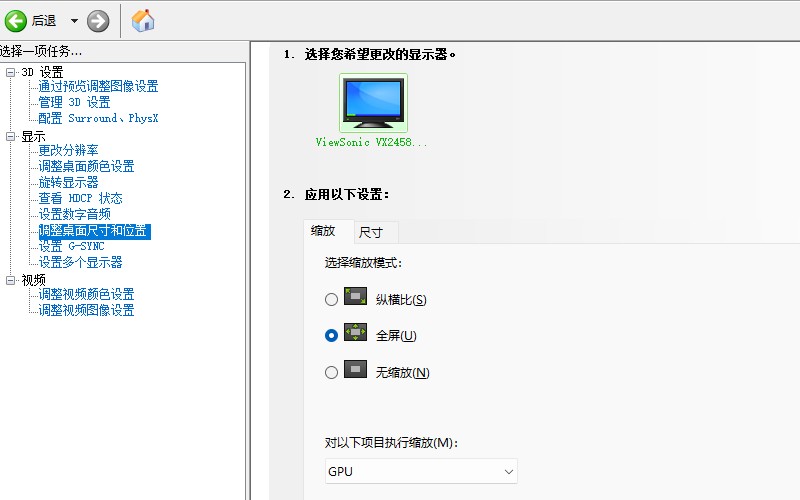Image resolution: width=800 pixels, height=500 pixels.
Task: Open 设置数字音频
Action: [74, 214]
